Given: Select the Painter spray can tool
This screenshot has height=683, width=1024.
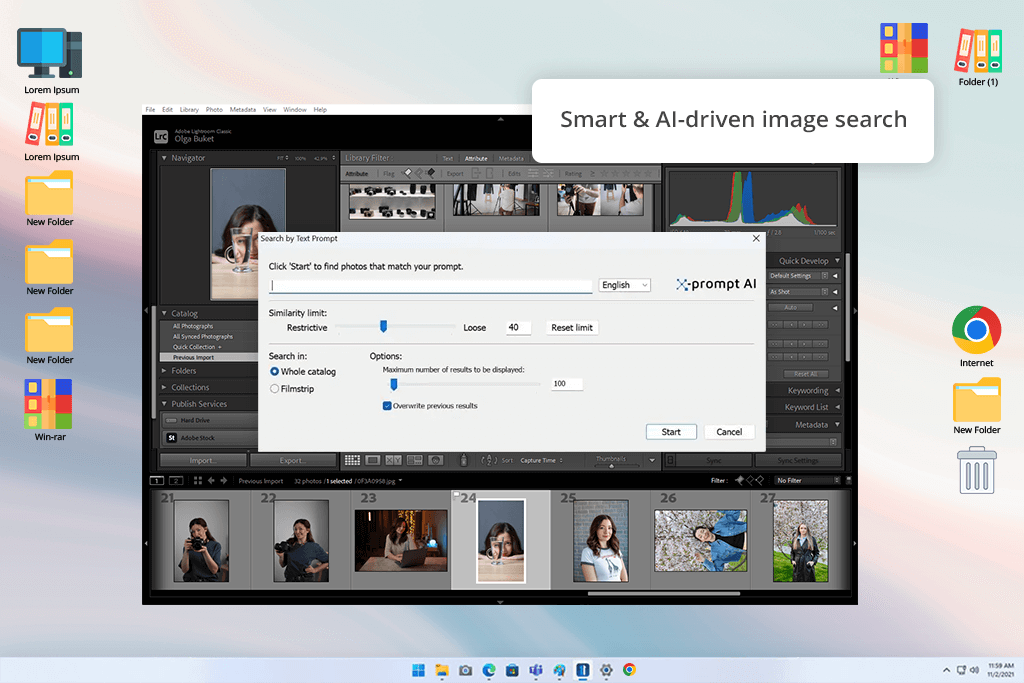Looking at the screenshot, I should 464,460.
